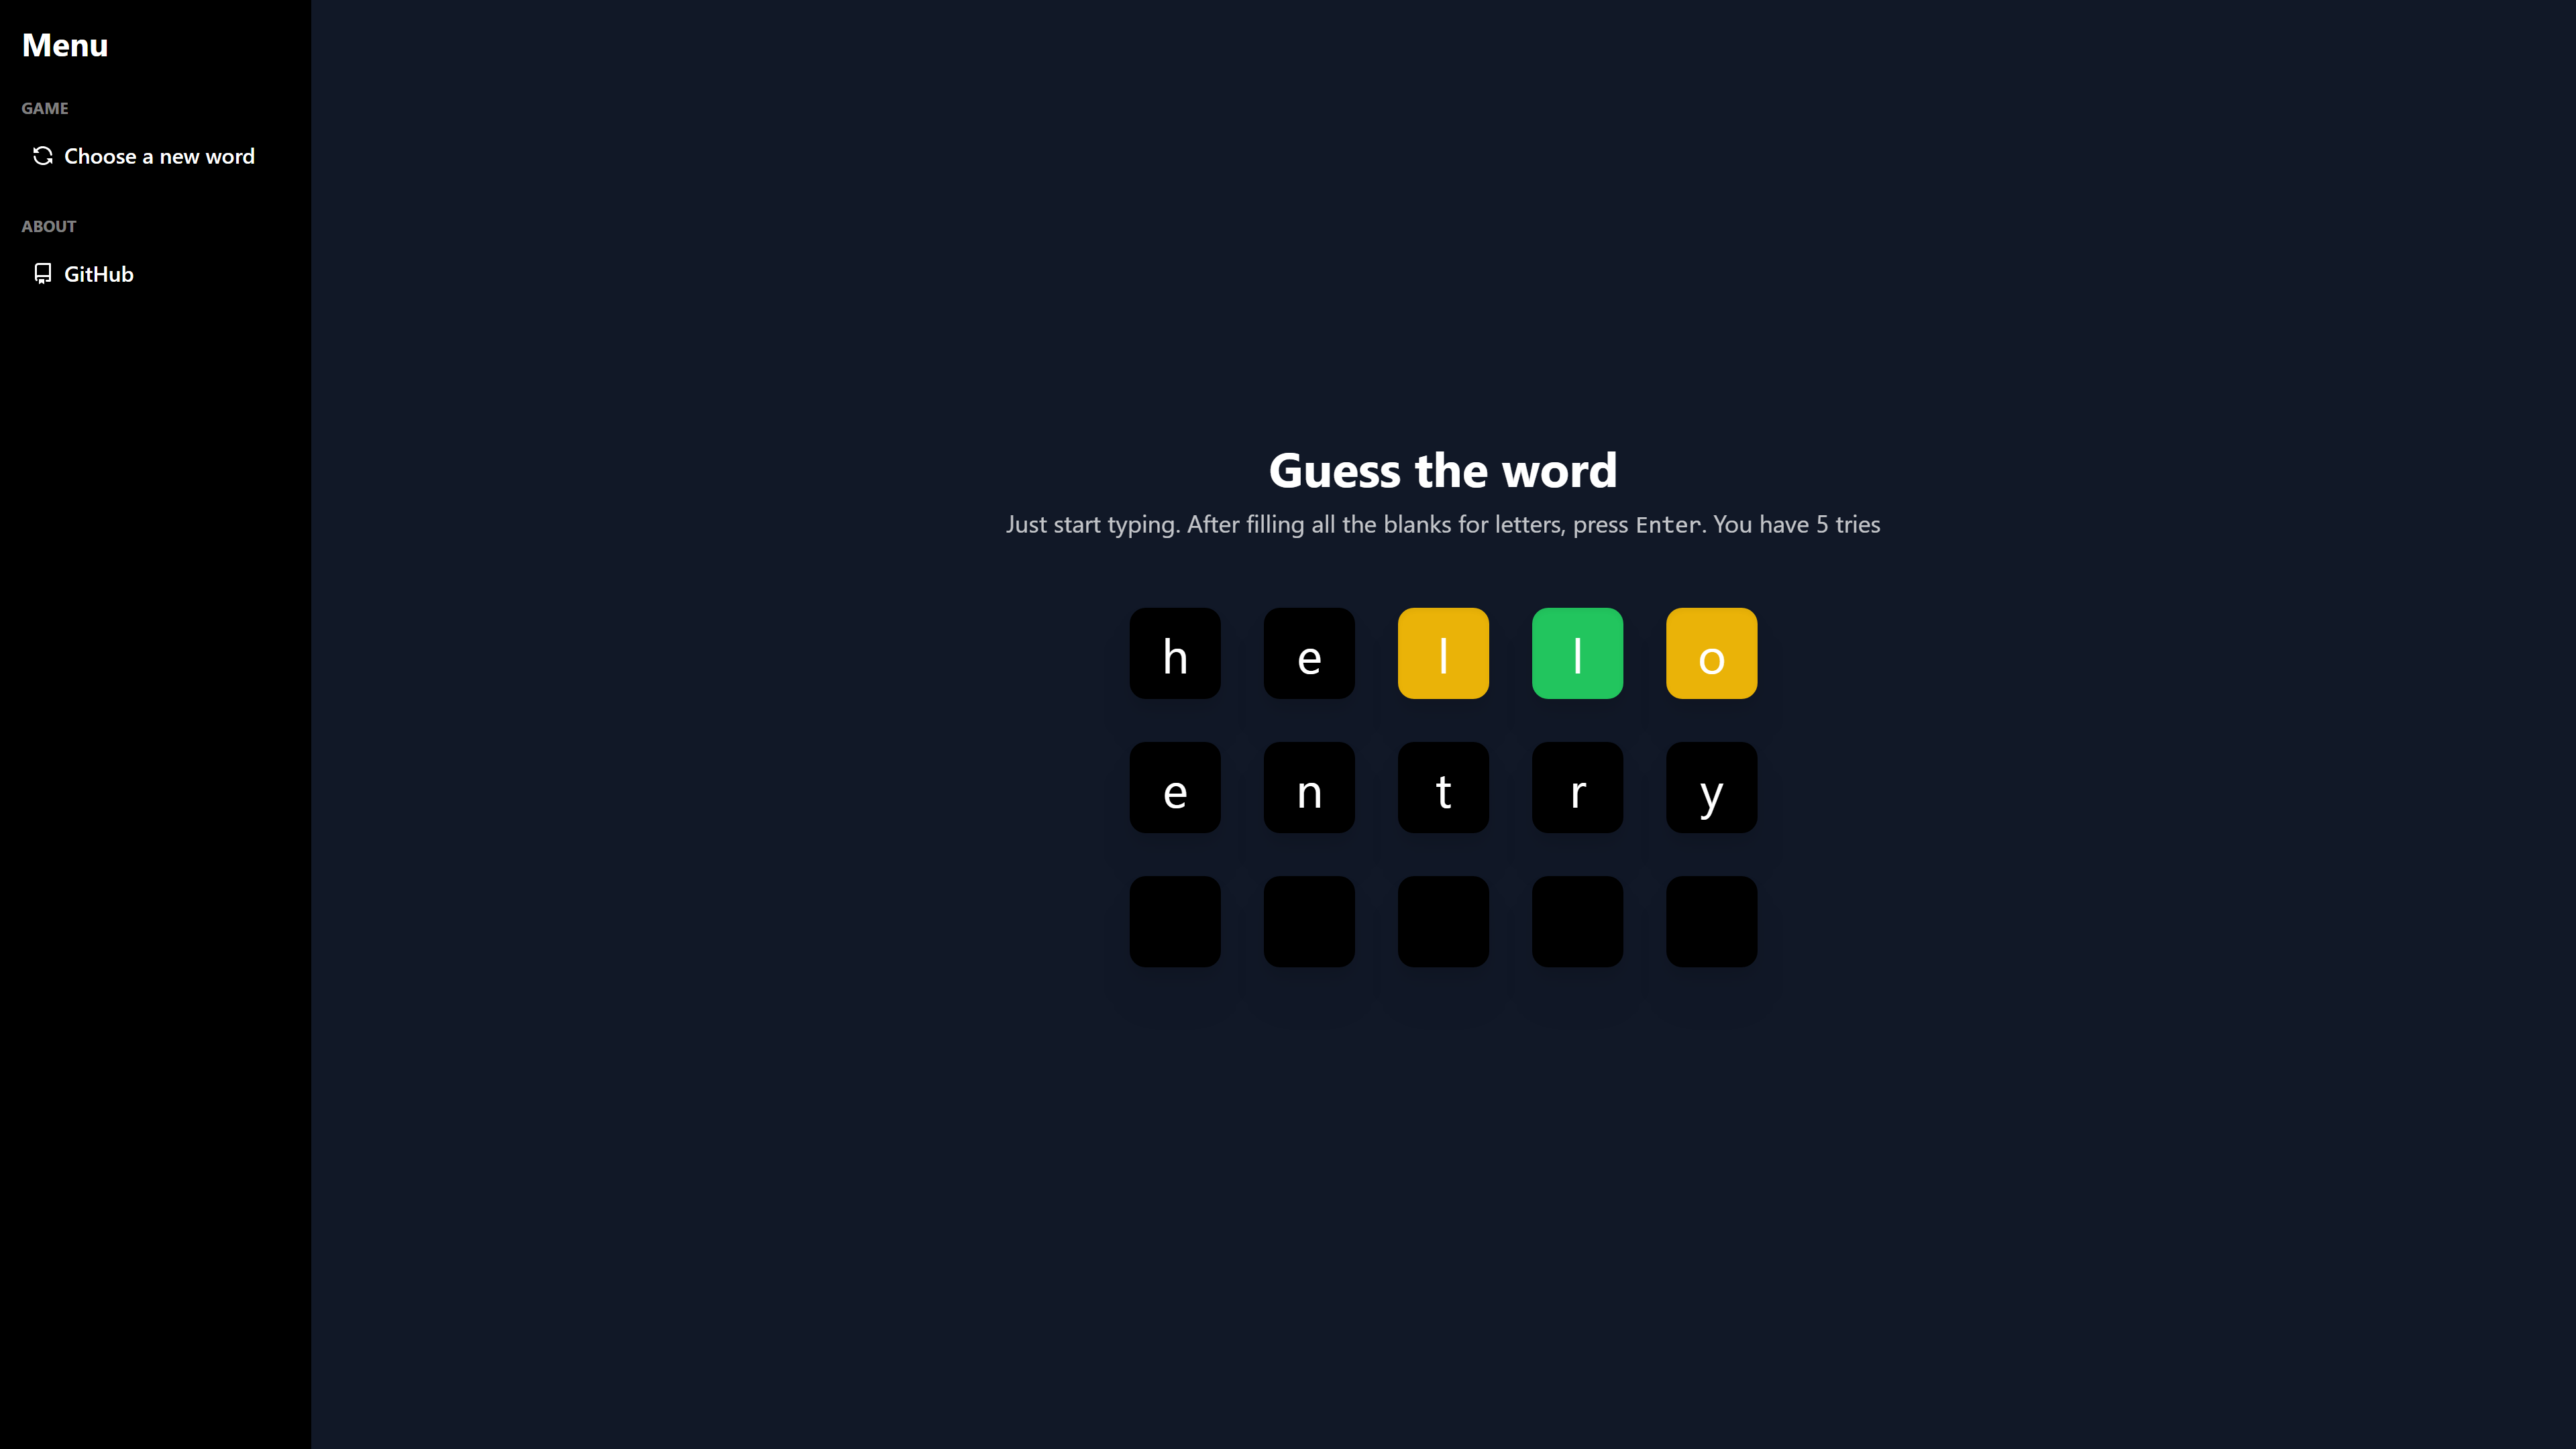The height and width of the screenshot is (1449, 2576).
Task: Click the refresh icon to choose new word
Action: click(42, 156)
